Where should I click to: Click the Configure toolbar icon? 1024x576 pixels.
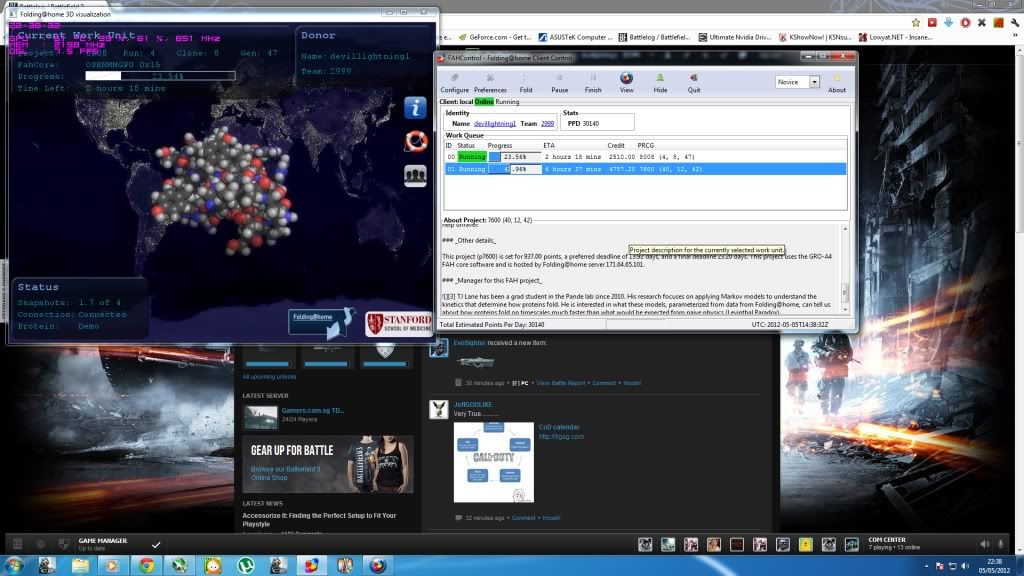point(454,81)
